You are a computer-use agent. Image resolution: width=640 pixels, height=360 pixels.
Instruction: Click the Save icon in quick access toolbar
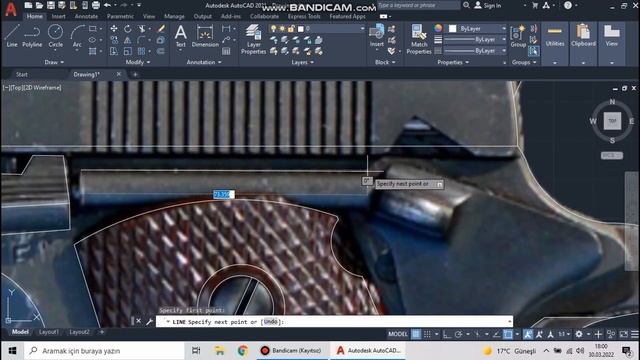pos(51,5)
